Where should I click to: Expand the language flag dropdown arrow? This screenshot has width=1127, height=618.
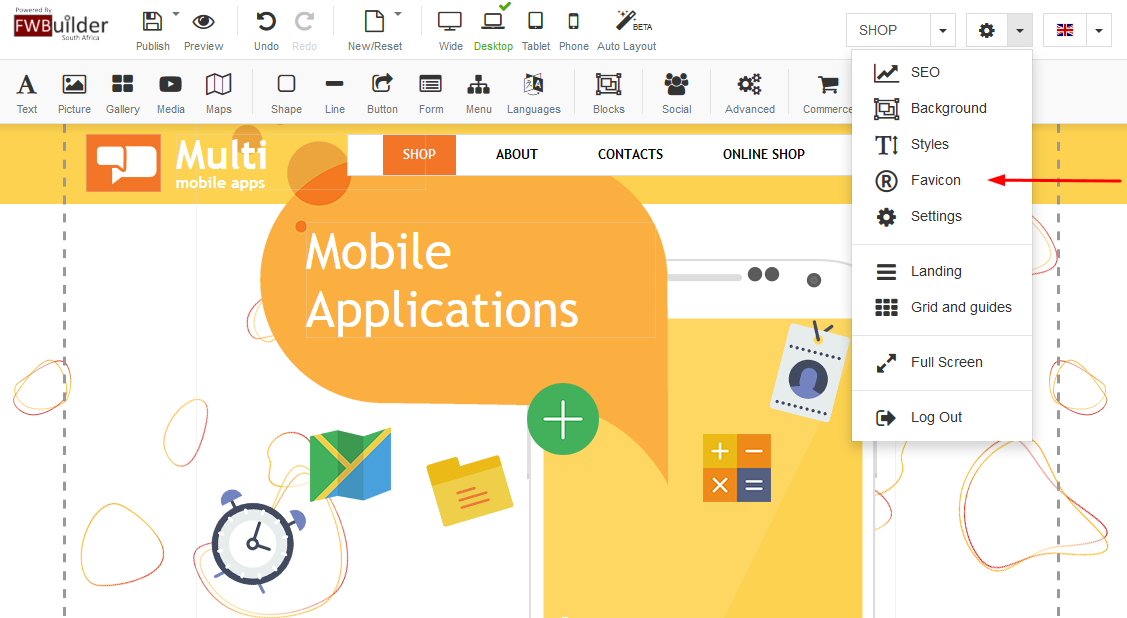1099,30
